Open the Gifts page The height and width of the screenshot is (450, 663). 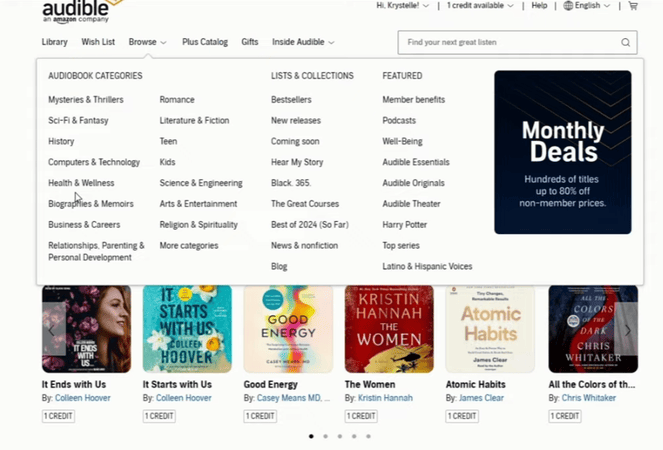(249, 42)
